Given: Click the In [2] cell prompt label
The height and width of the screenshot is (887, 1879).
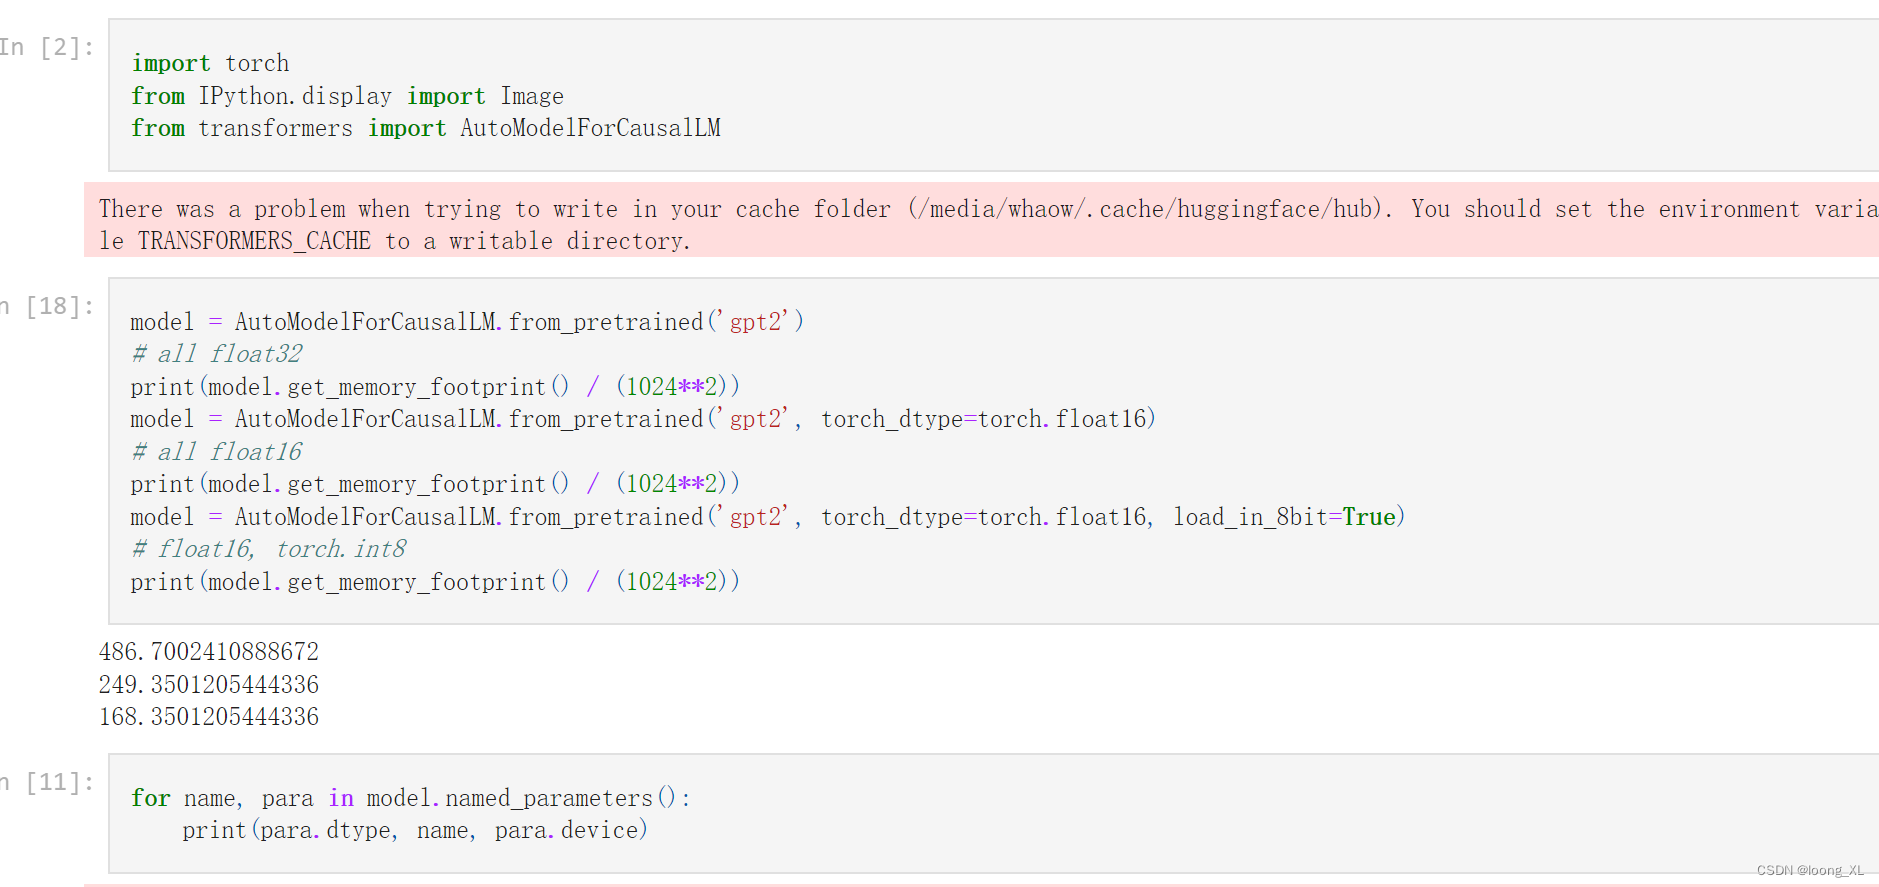Looking at the screenshot, I should point(47,47).
